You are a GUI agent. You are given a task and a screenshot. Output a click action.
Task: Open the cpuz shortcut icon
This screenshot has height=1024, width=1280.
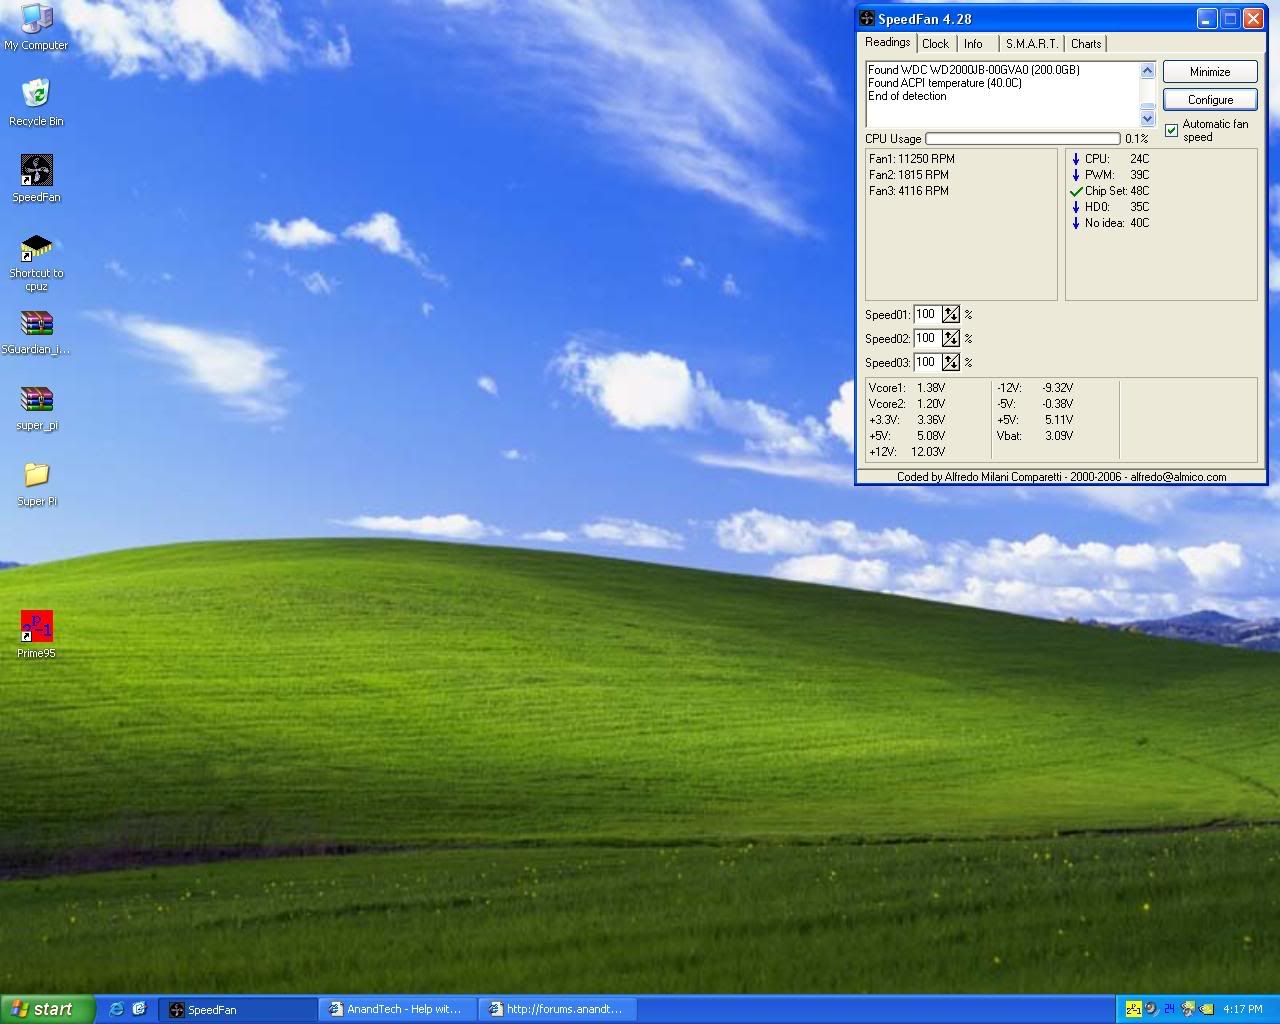coord(36,248)
